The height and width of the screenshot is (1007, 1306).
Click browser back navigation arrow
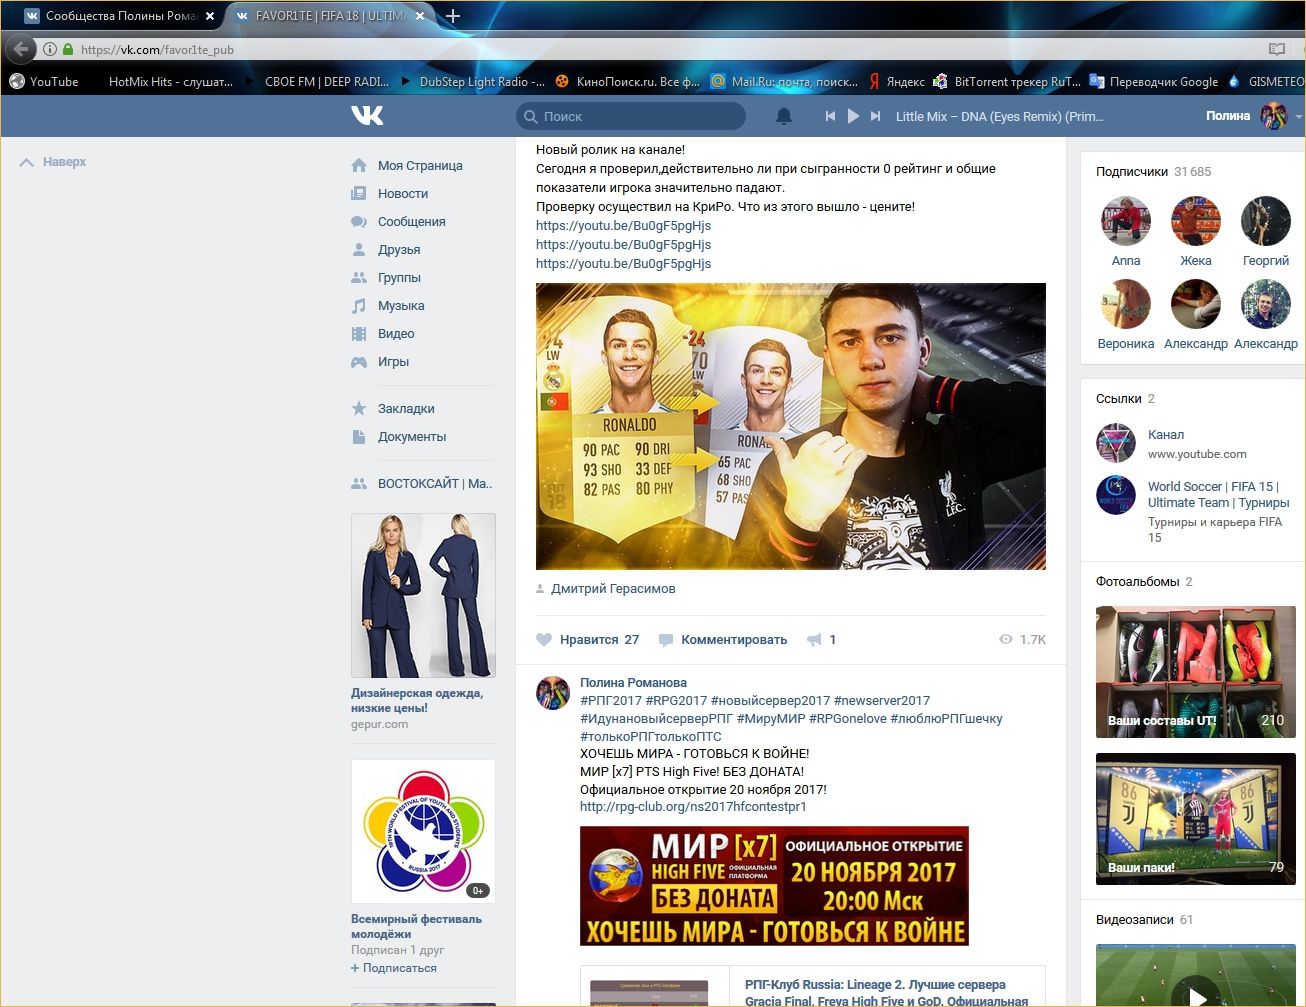coord(21,49)
